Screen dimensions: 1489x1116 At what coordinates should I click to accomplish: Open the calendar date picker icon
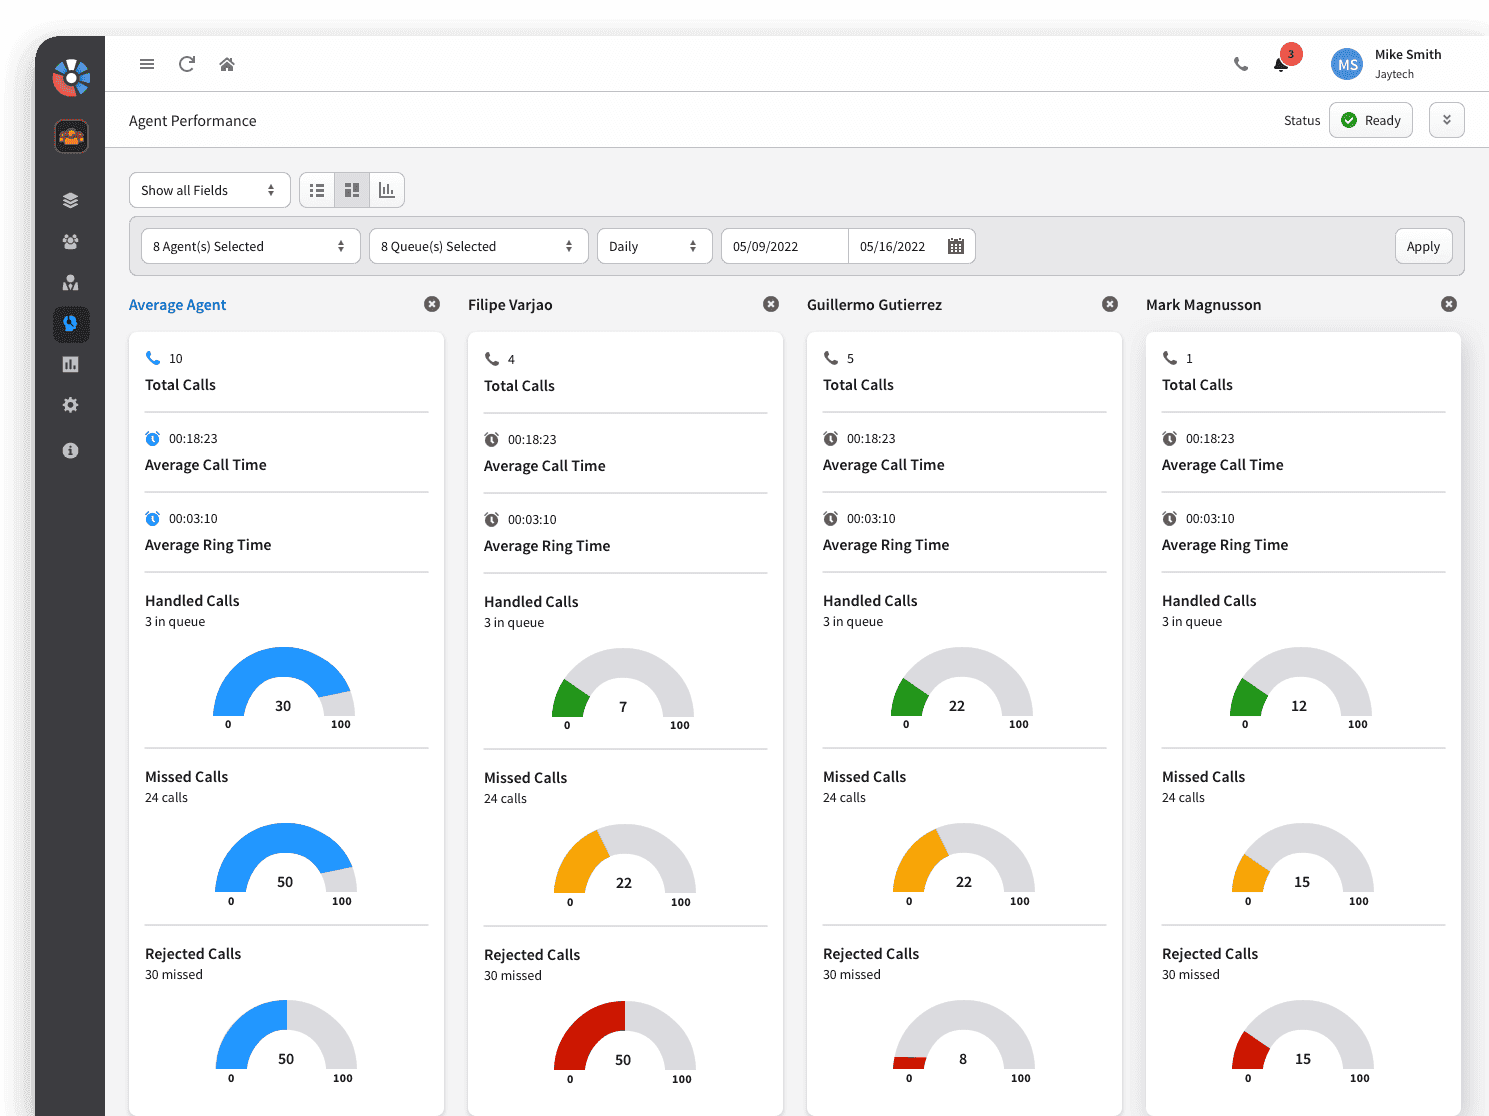[x=956, y=246]
